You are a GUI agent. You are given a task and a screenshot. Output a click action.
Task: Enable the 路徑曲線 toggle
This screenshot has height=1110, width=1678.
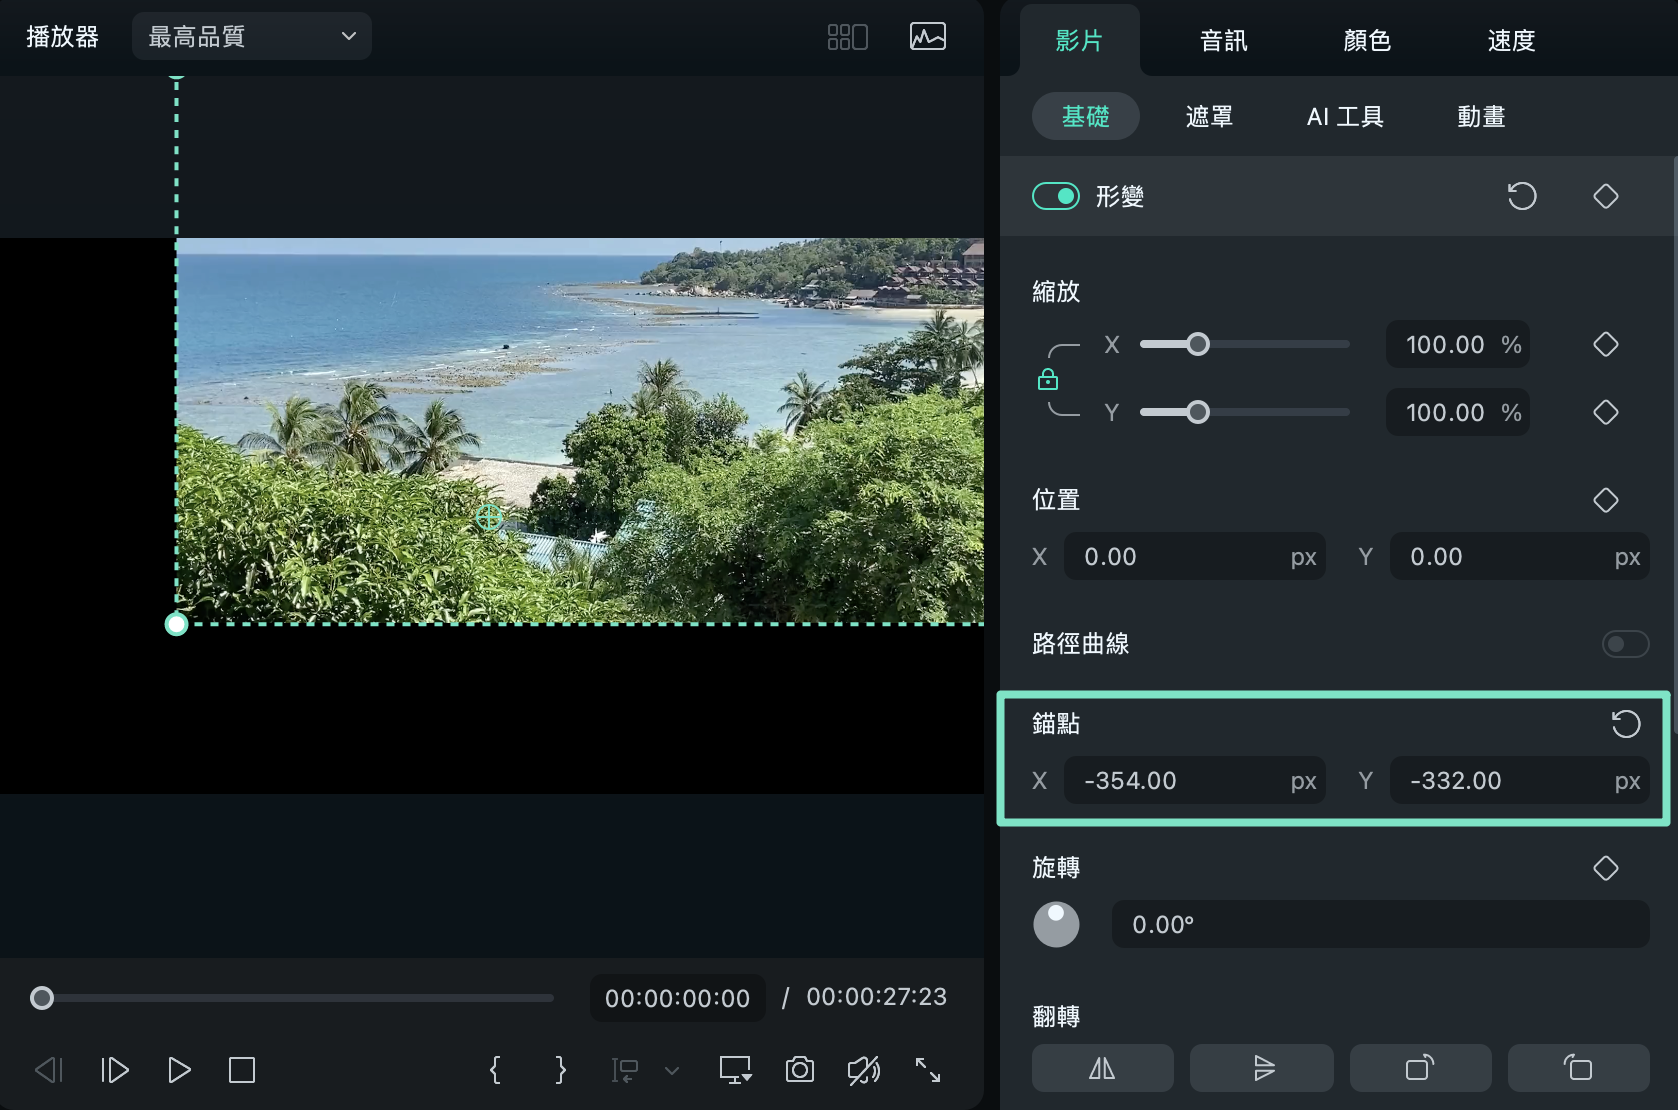(1624, 644)
